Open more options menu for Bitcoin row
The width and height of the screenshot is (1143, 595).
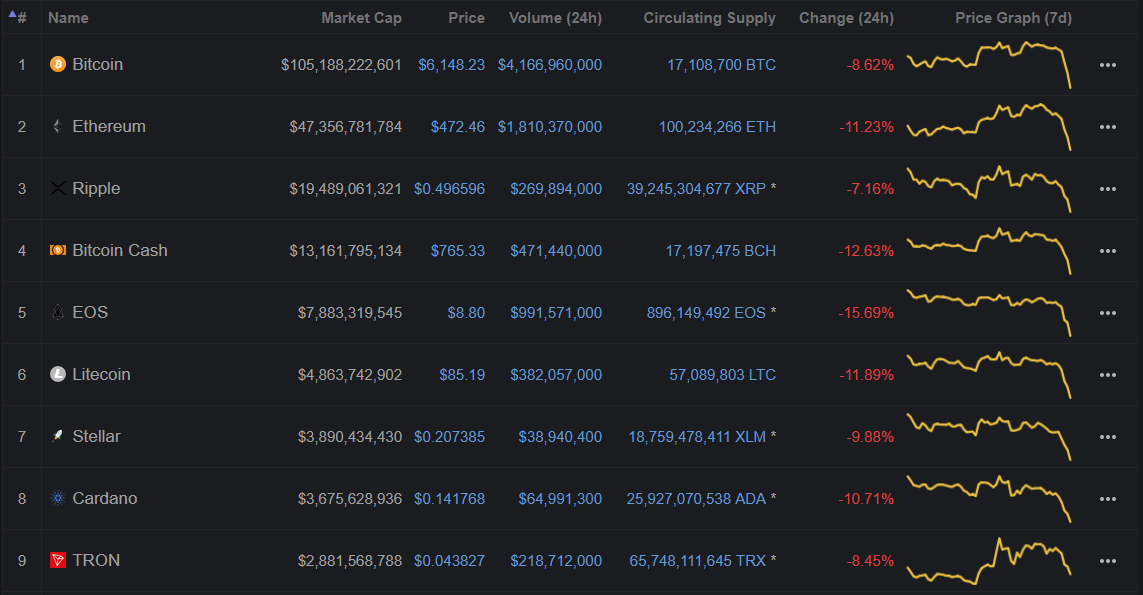[x=1108, y=65]
